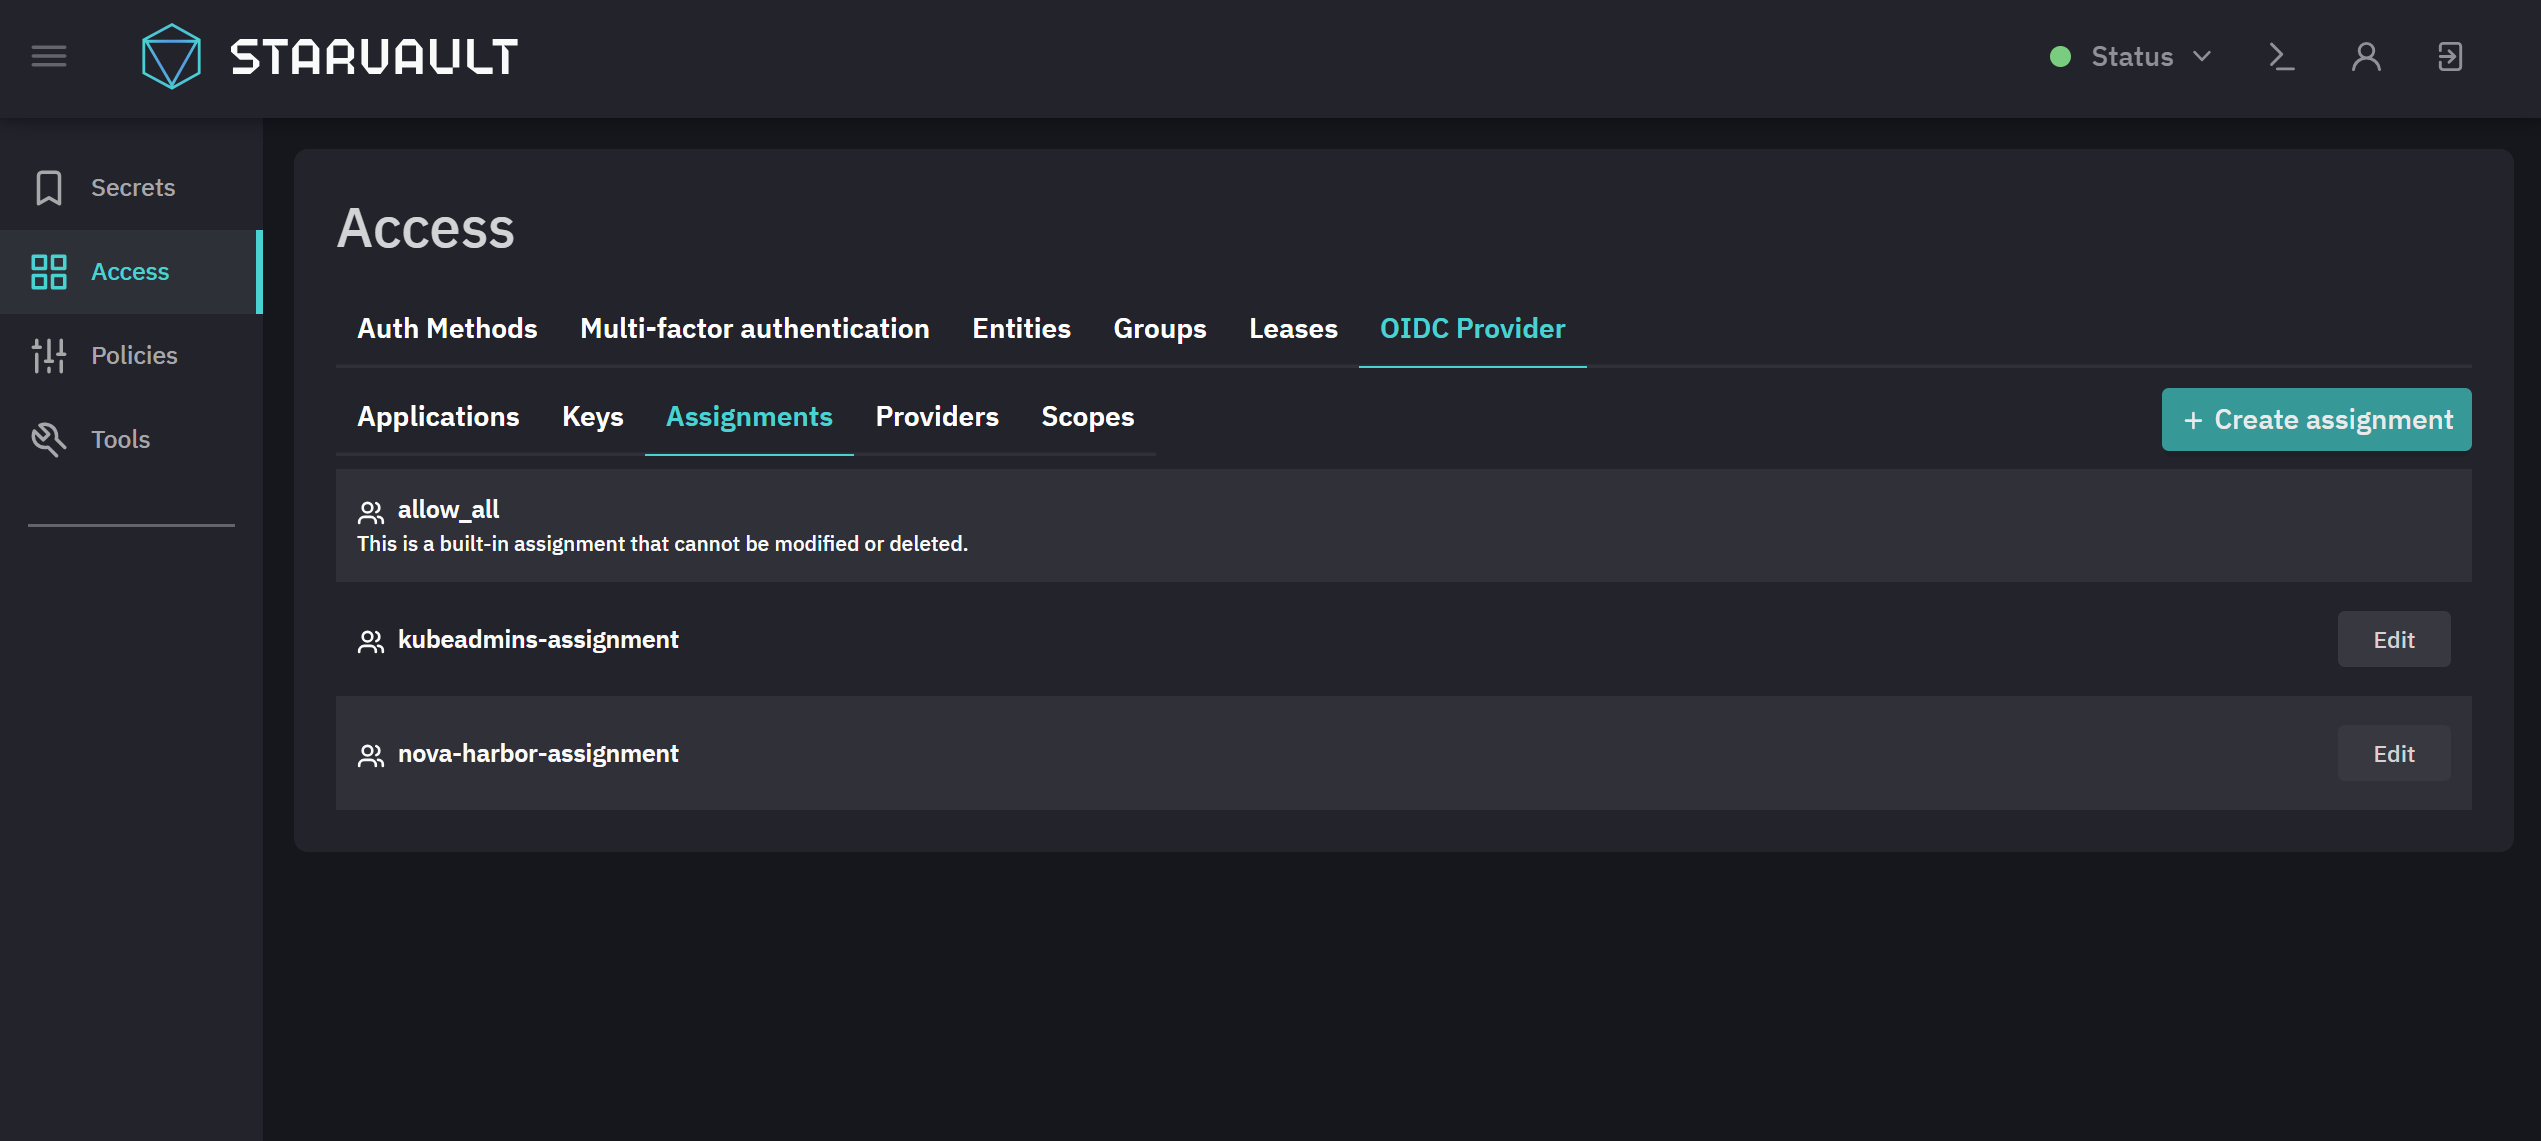
Task: Open Tools in the sidebar
Action: 131,439
